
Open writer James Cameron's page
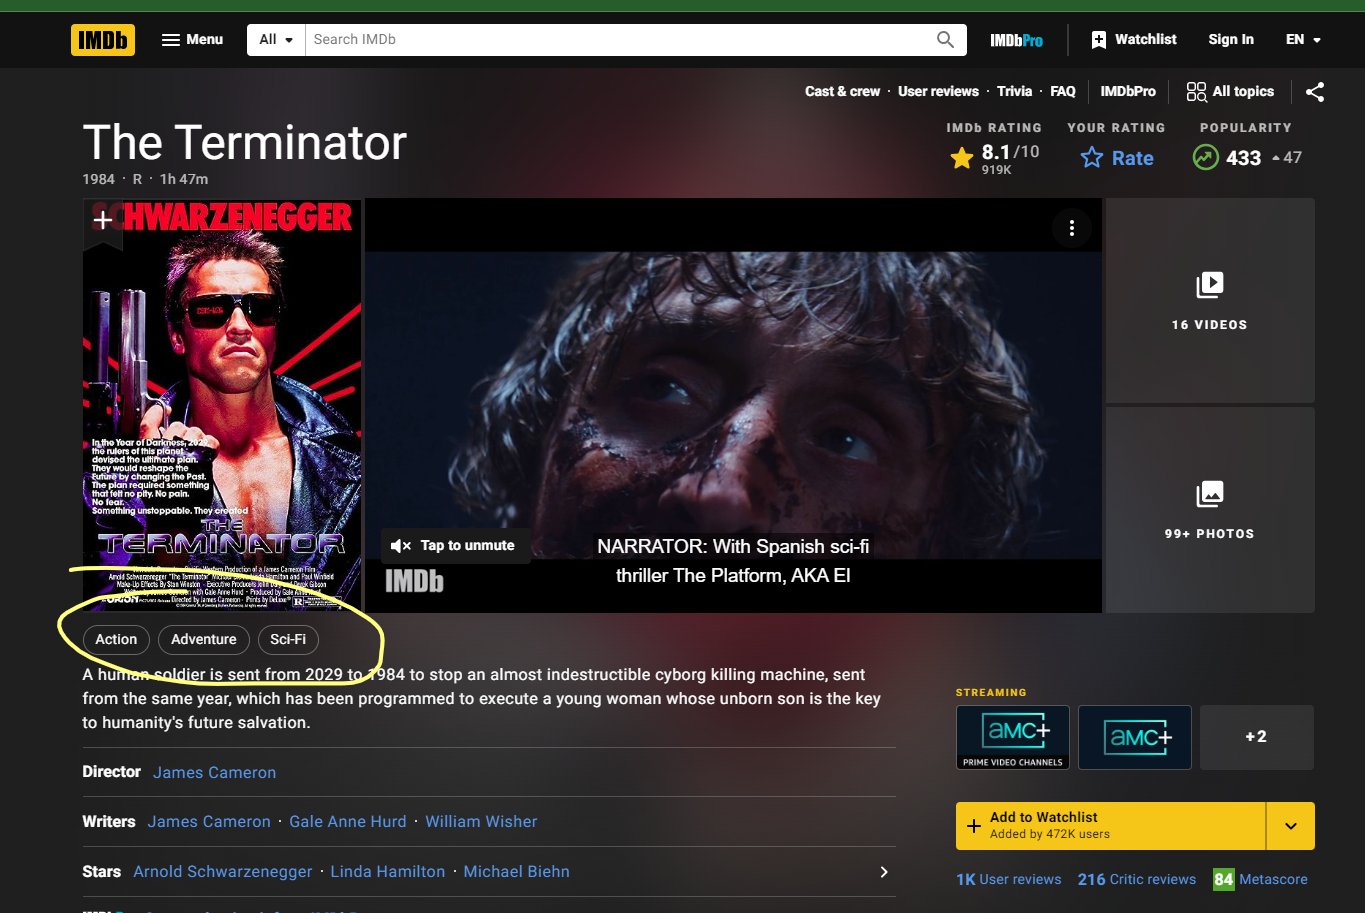(x=209, y=821)
